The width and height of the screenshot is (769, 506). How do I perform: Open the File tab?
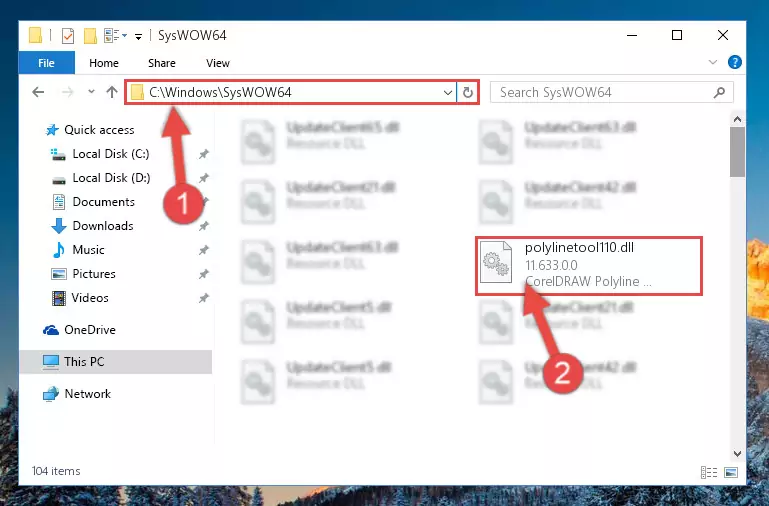click(x=47, y=63)
